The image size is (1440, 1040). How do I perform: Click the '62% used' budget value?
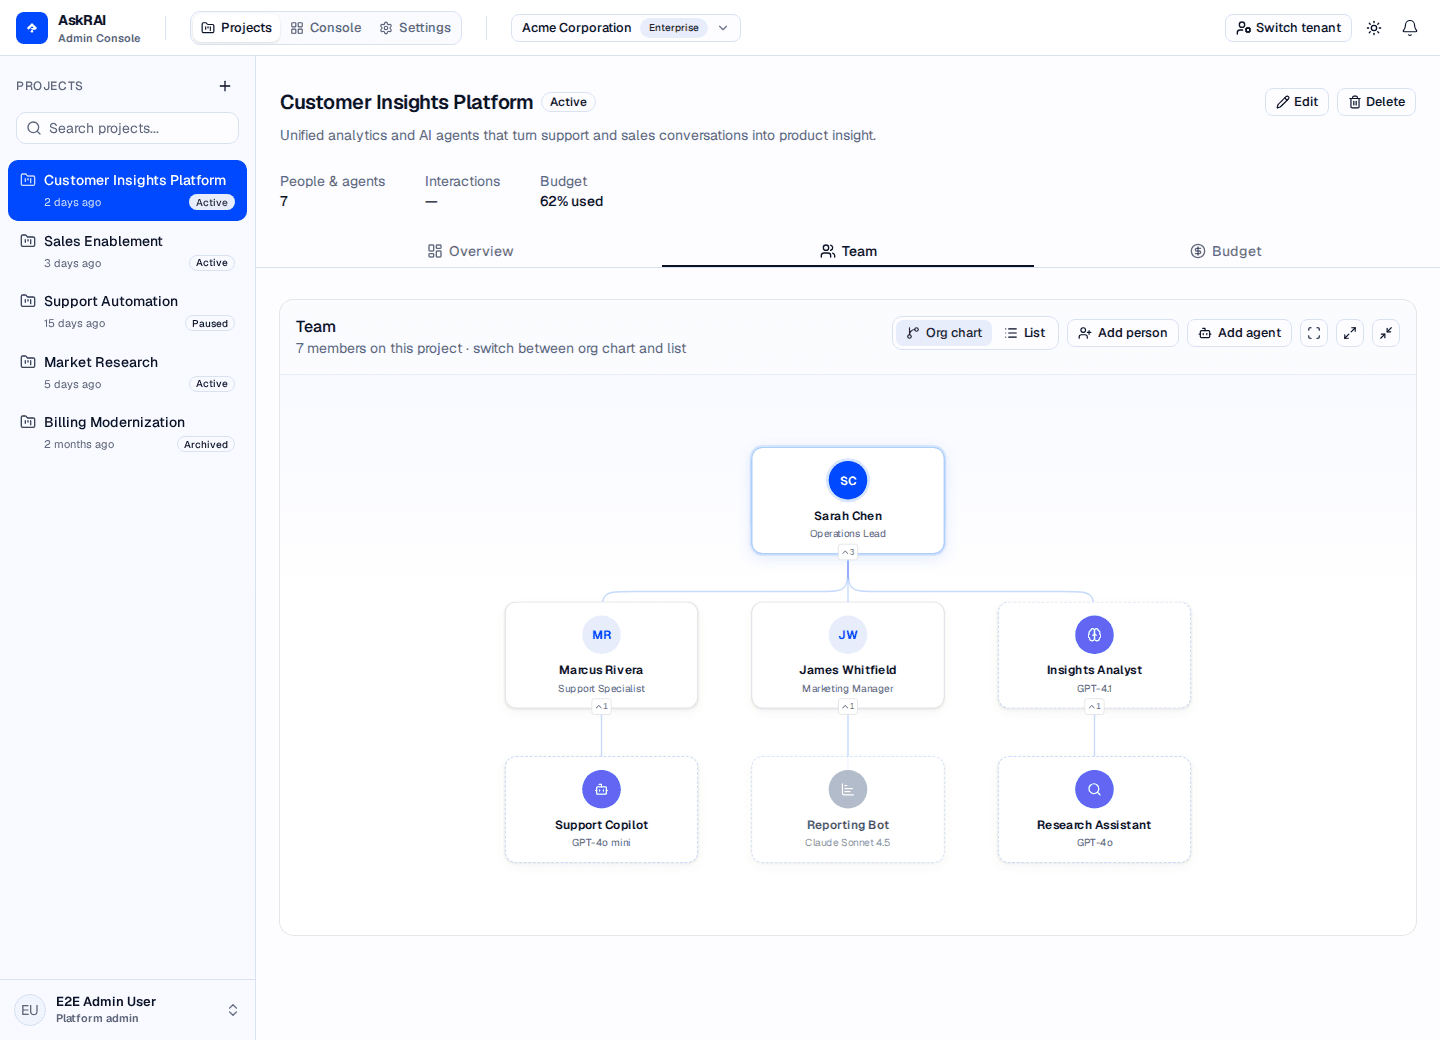click(x=571, y=201)
